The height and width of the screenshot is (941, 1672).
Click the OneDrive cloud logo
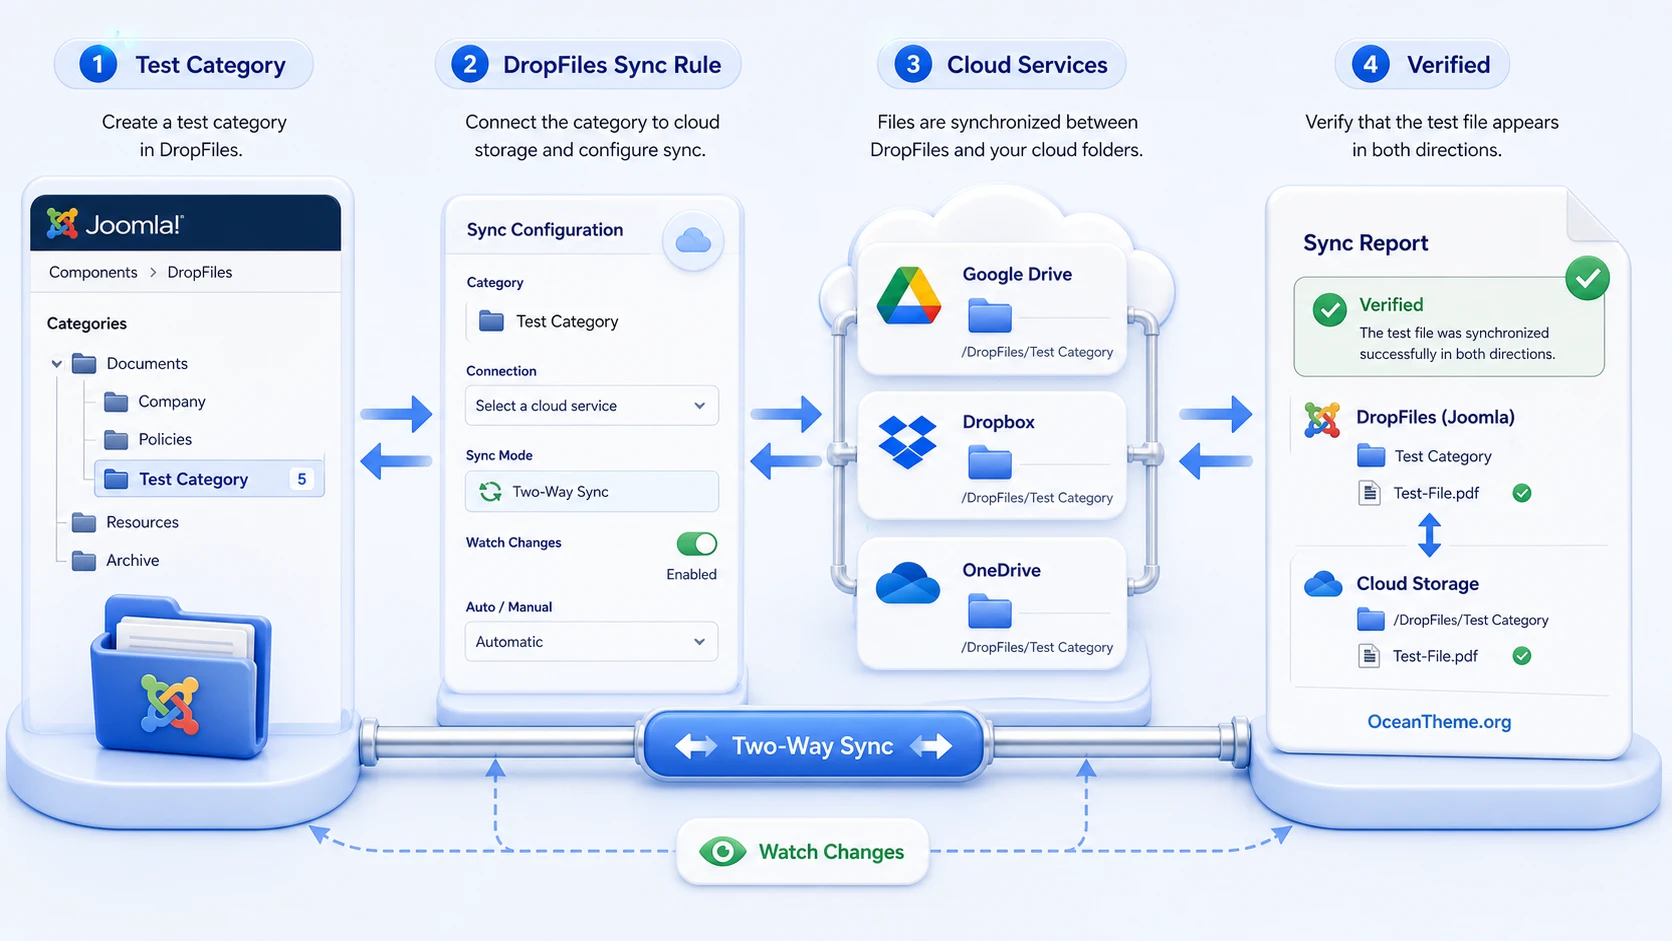tap(908, 585)
